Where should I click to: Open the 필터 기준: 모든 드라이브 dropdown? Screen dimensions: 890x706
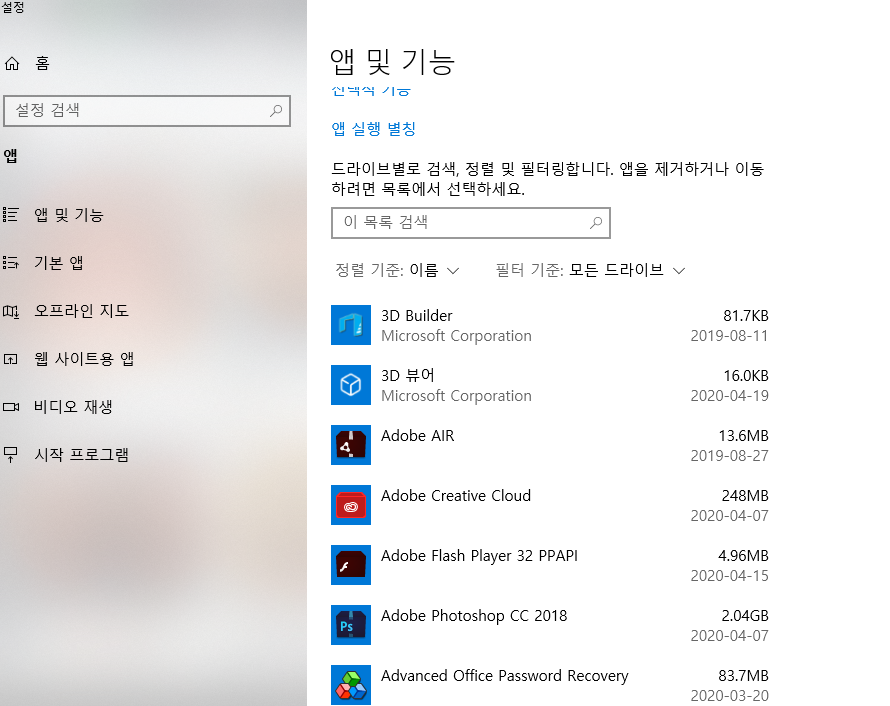click(590, 270)
